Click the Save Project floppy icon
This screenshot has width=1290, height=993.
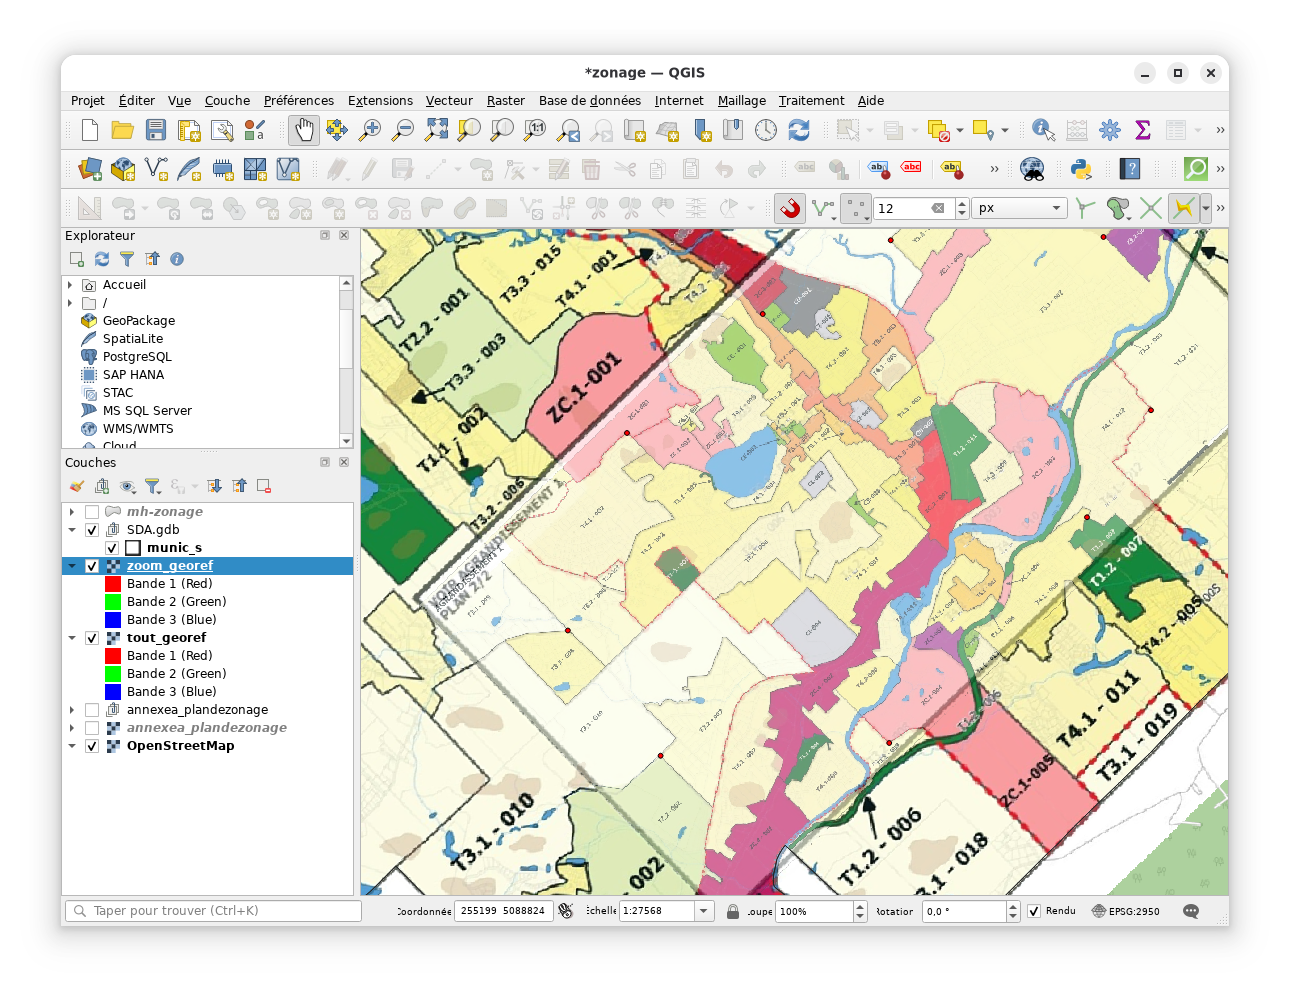[155, 130]
